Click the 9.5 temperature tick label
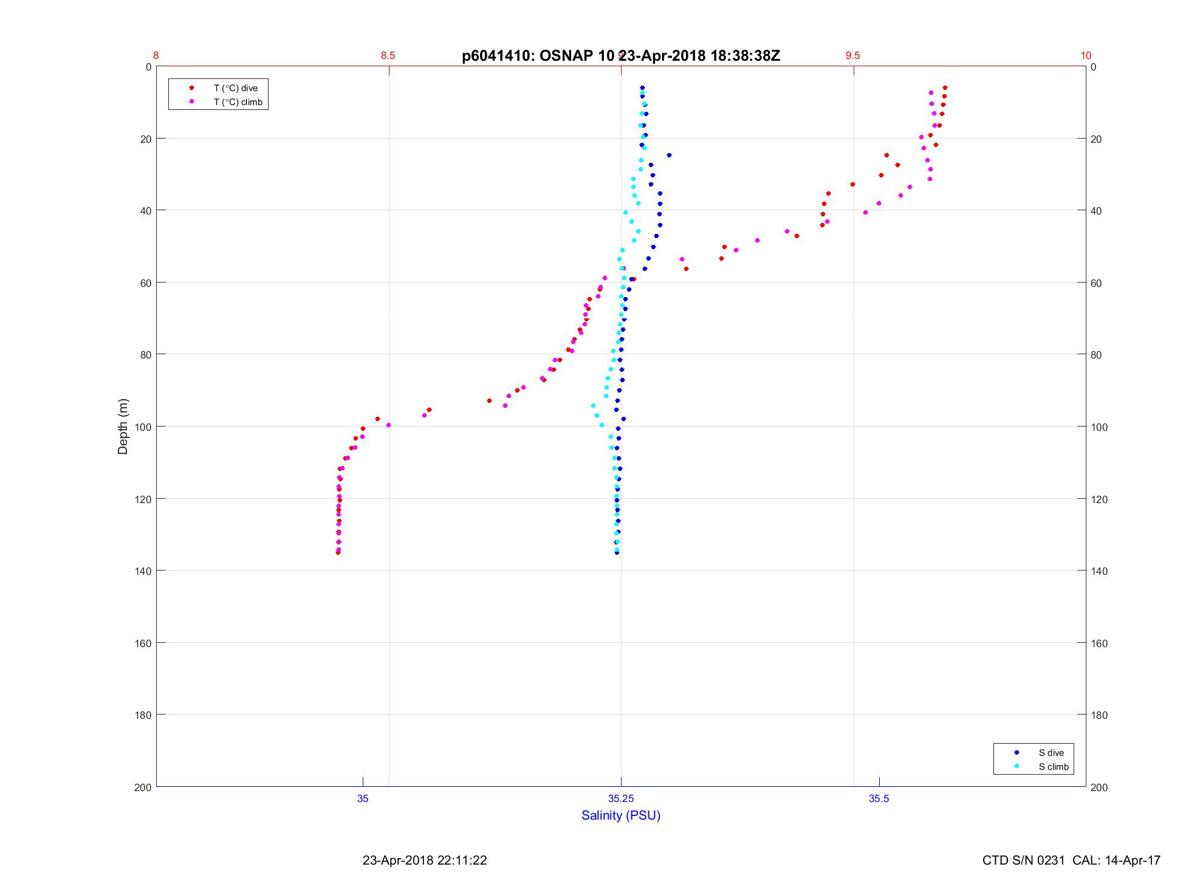Screen dimensions: 1200x885 (853, 56)
